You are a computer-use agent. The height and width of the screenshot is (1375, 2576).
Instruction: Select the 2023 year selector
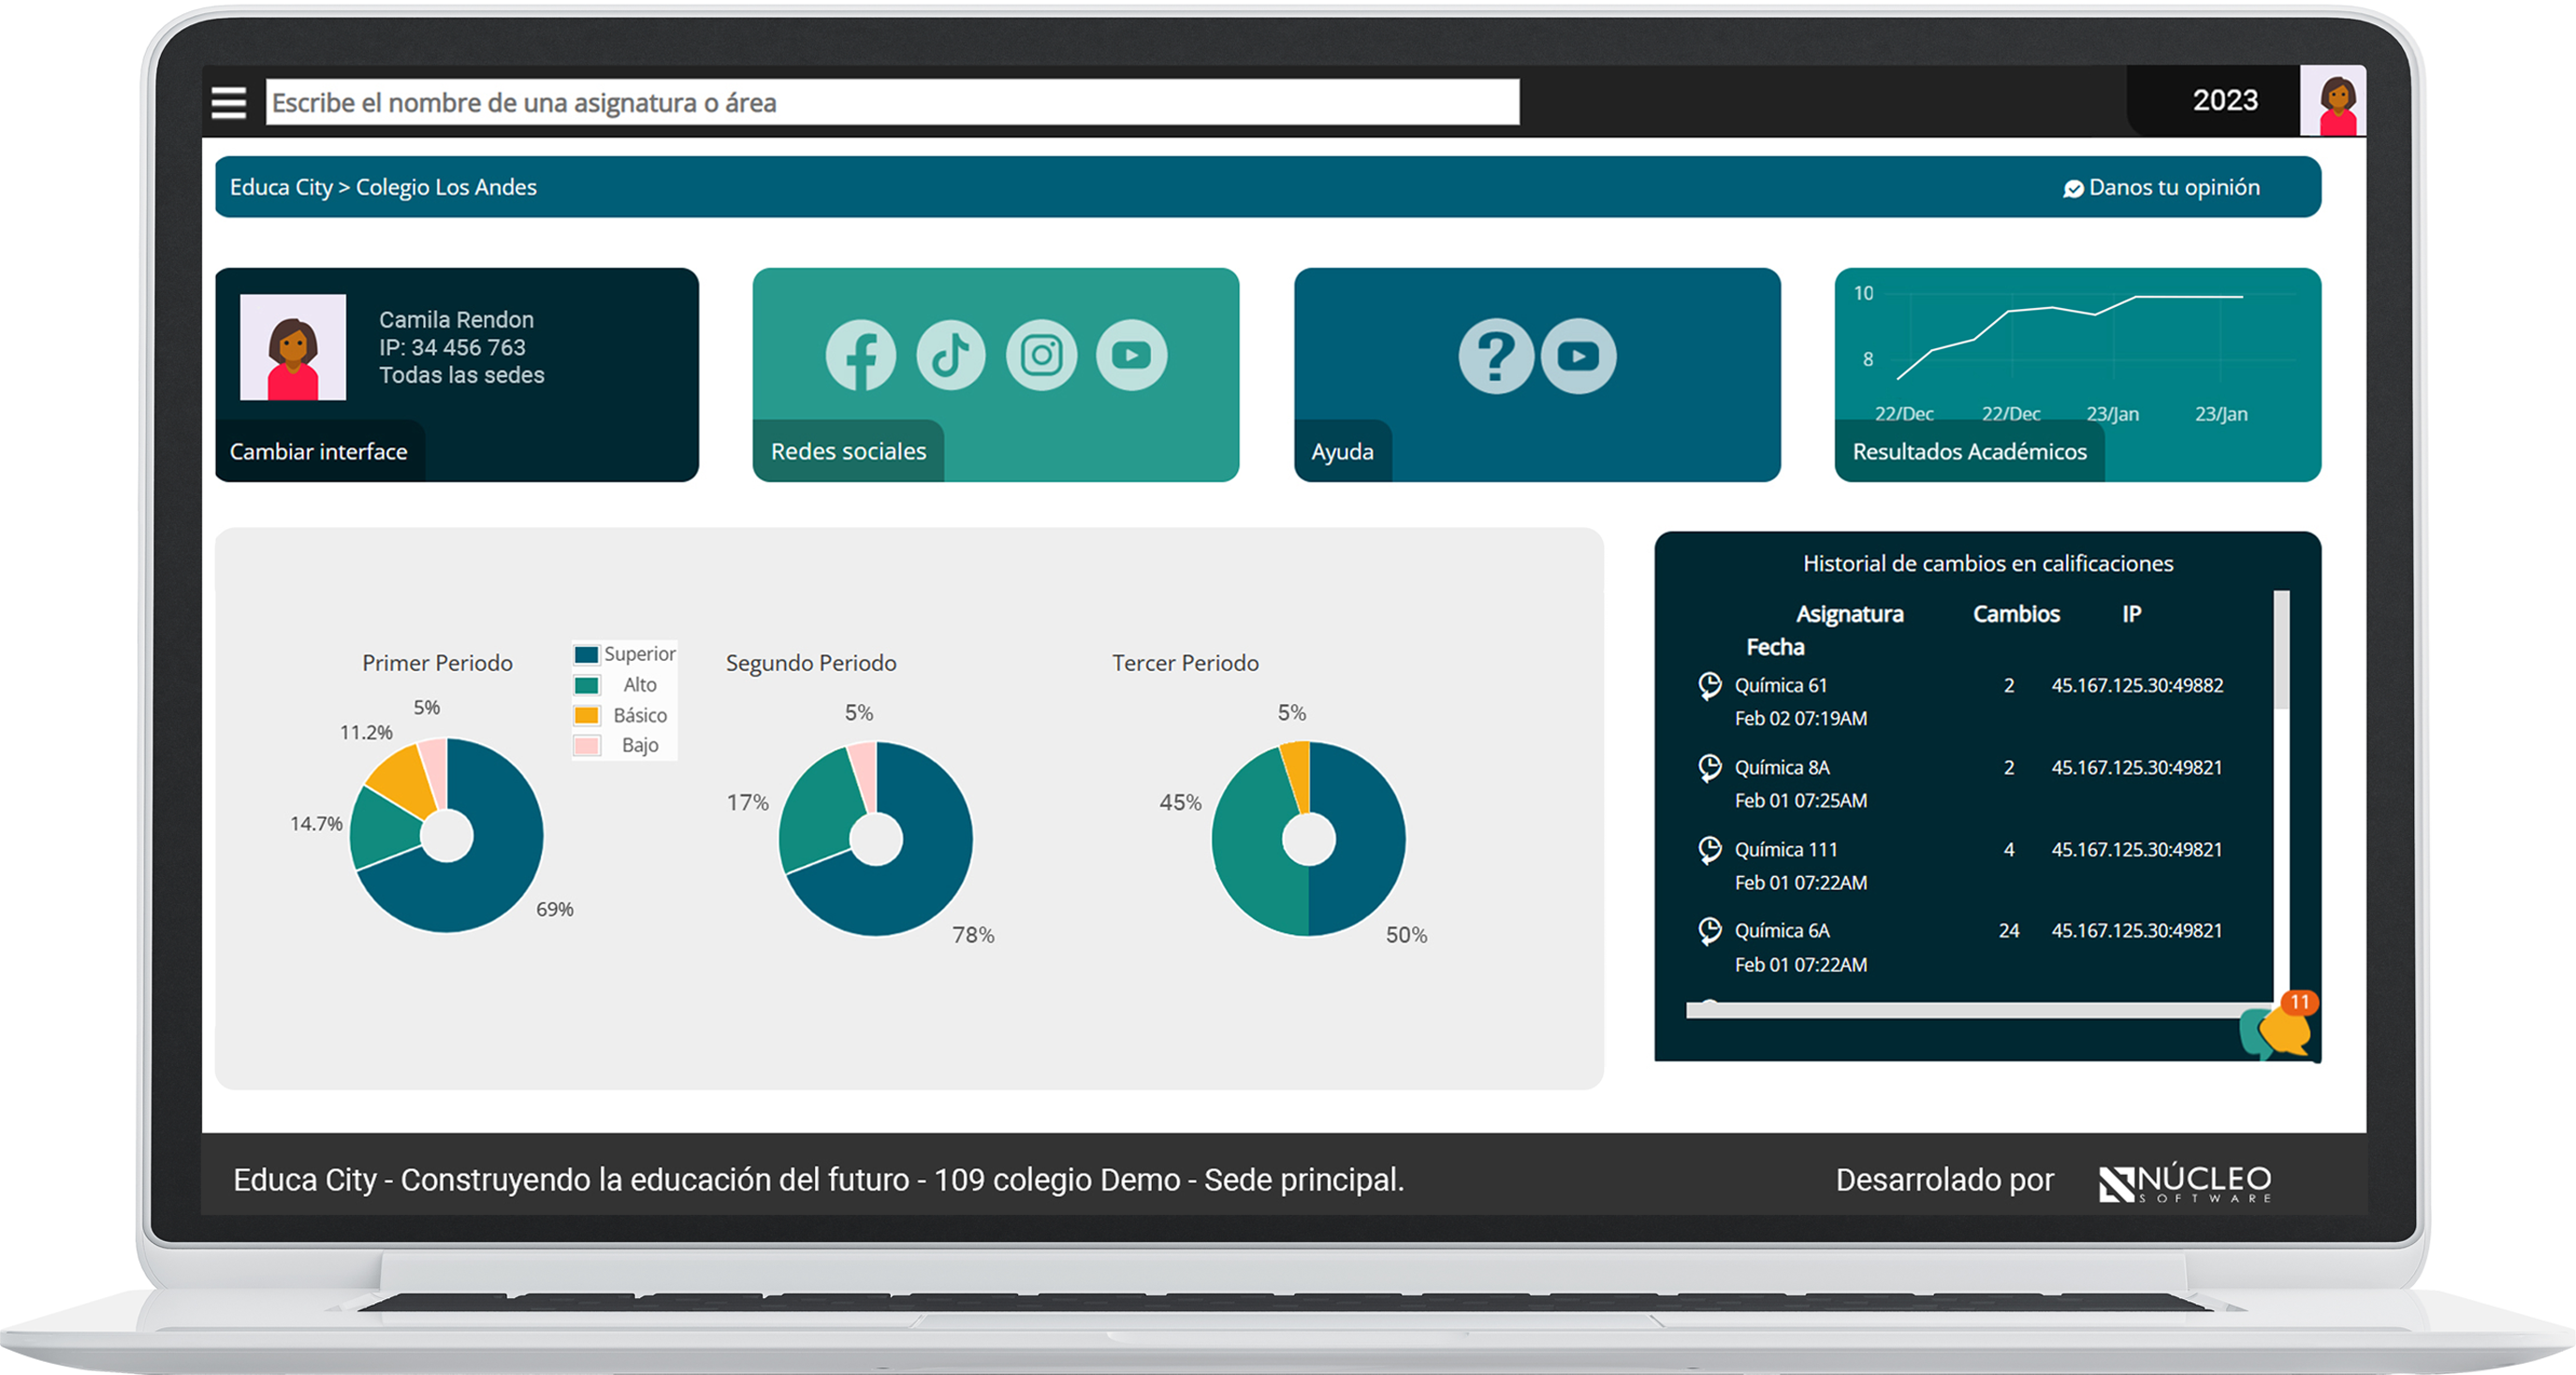(x=2224, y=100)
